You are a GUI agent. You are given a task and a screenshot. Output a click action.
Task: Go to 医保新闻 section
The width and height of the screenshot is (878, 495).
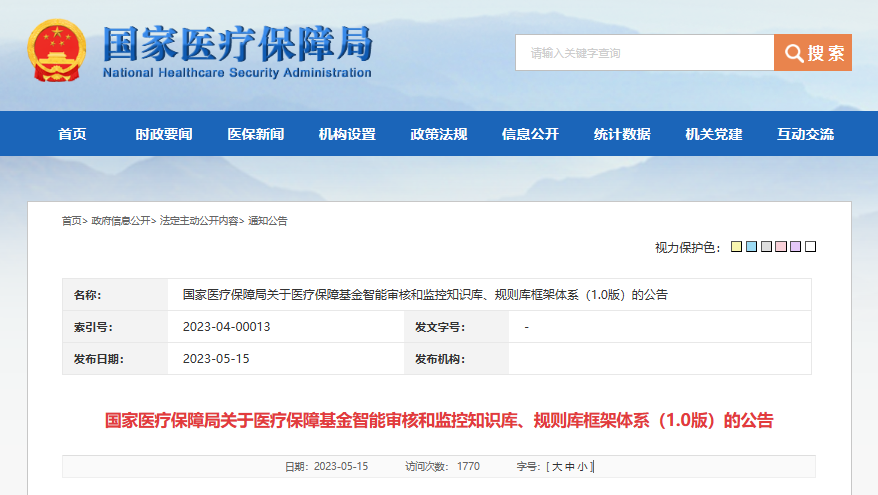point(255,134)
